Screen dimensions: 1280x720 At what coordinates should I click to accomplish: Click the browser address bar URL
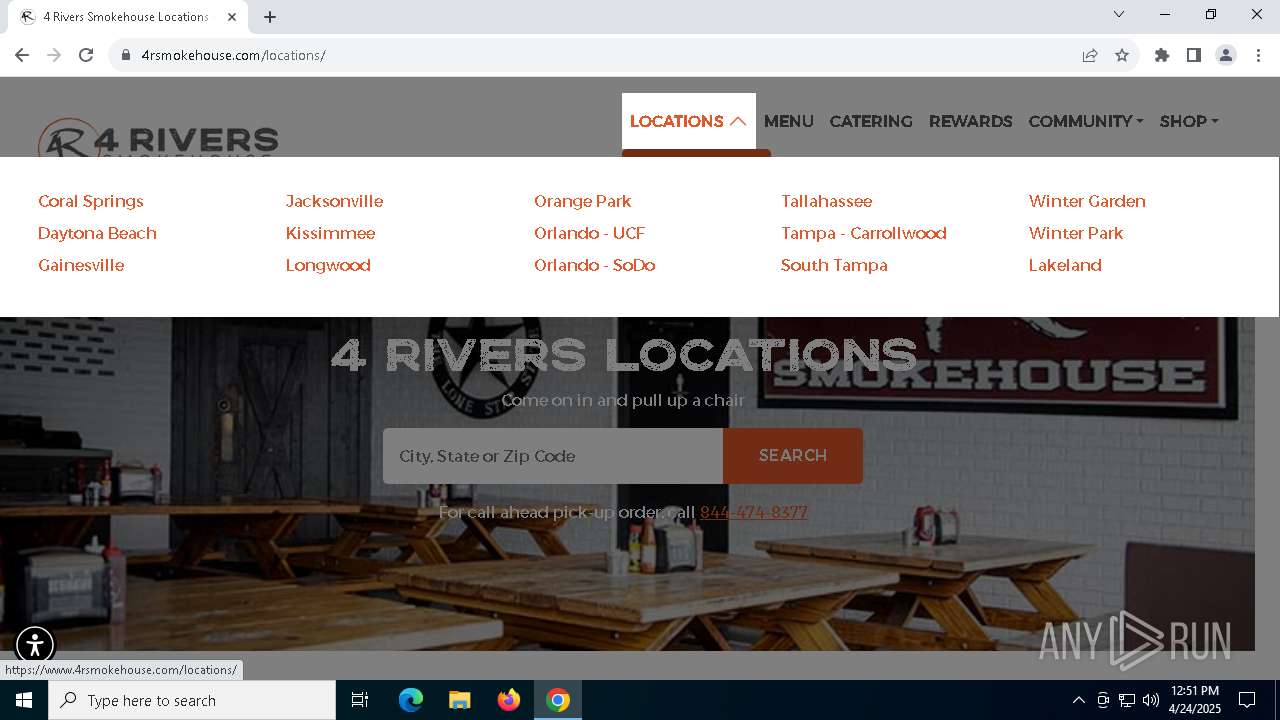(x=233, y=55)
